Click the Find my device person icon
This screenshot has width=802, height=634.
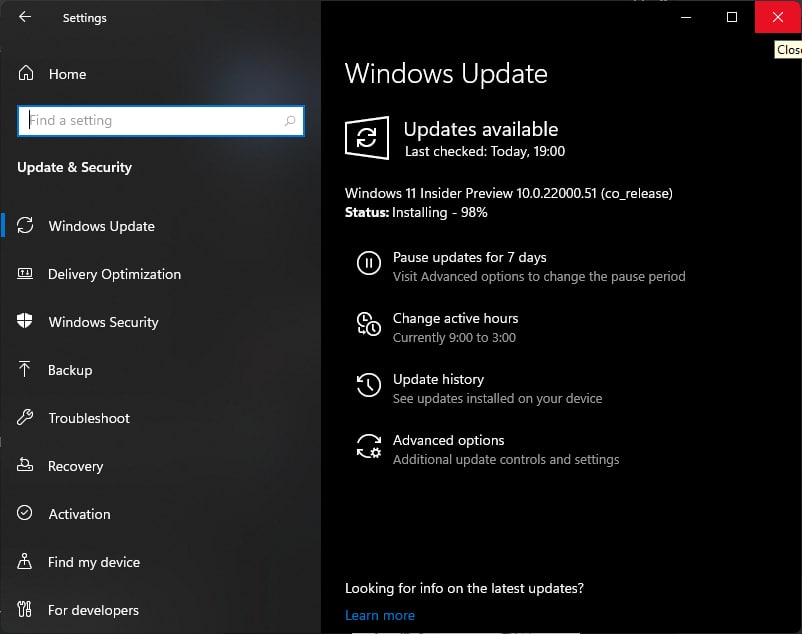(25, 561)
